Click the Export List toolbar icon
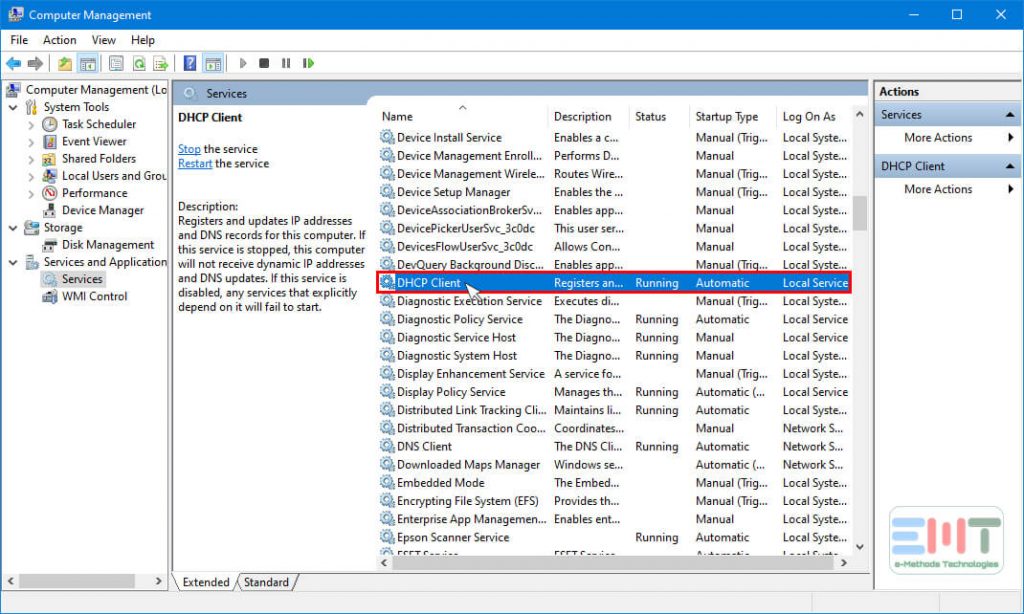The width and height of the screenshot is (1024, 614). [x=161, y=63]
